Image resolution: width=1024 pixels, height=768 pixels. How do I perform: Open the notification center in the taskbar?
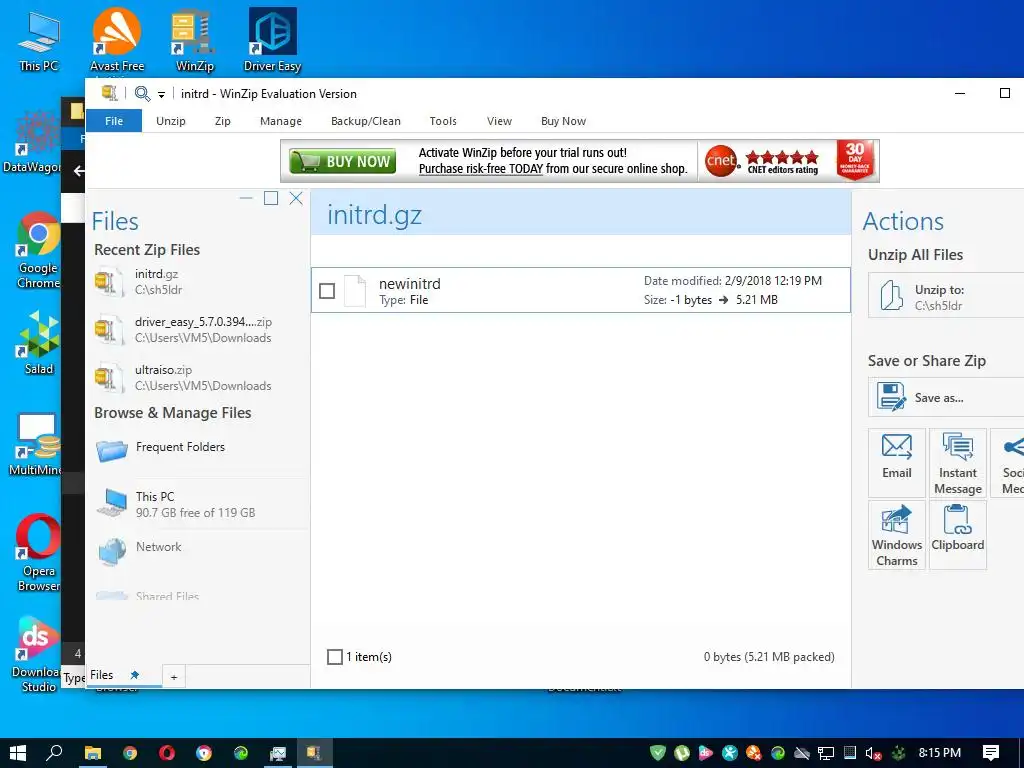991,753
